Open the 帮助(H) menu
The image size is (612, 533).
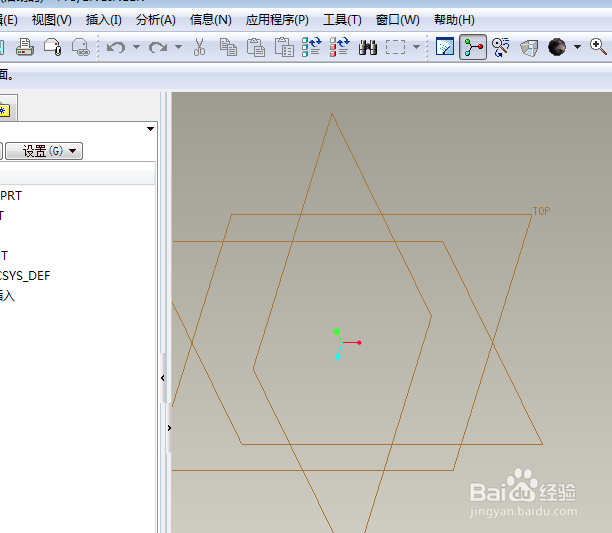tap(454, 20)
